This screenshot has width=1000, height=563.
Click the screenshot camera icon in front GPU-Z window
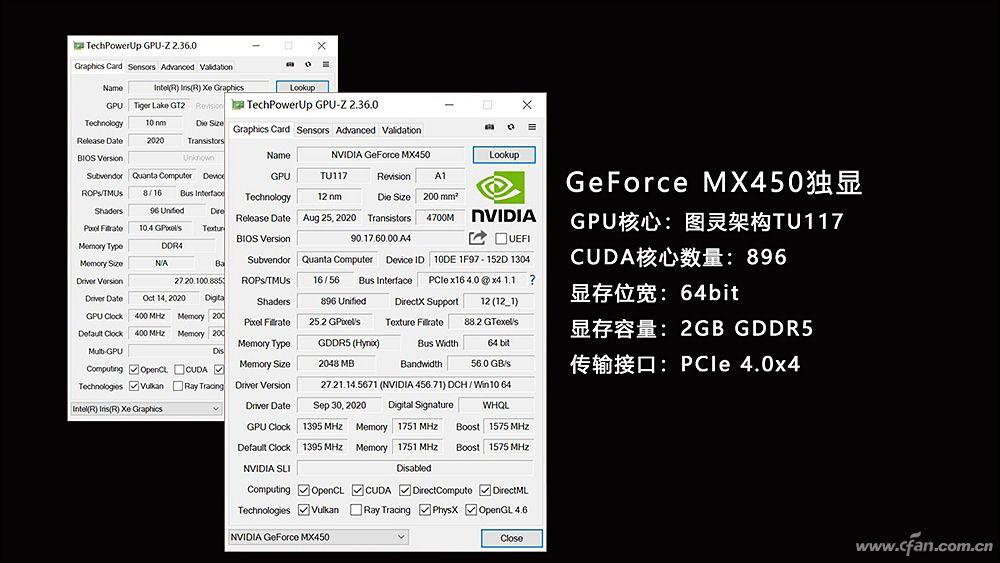coord(489,128)
